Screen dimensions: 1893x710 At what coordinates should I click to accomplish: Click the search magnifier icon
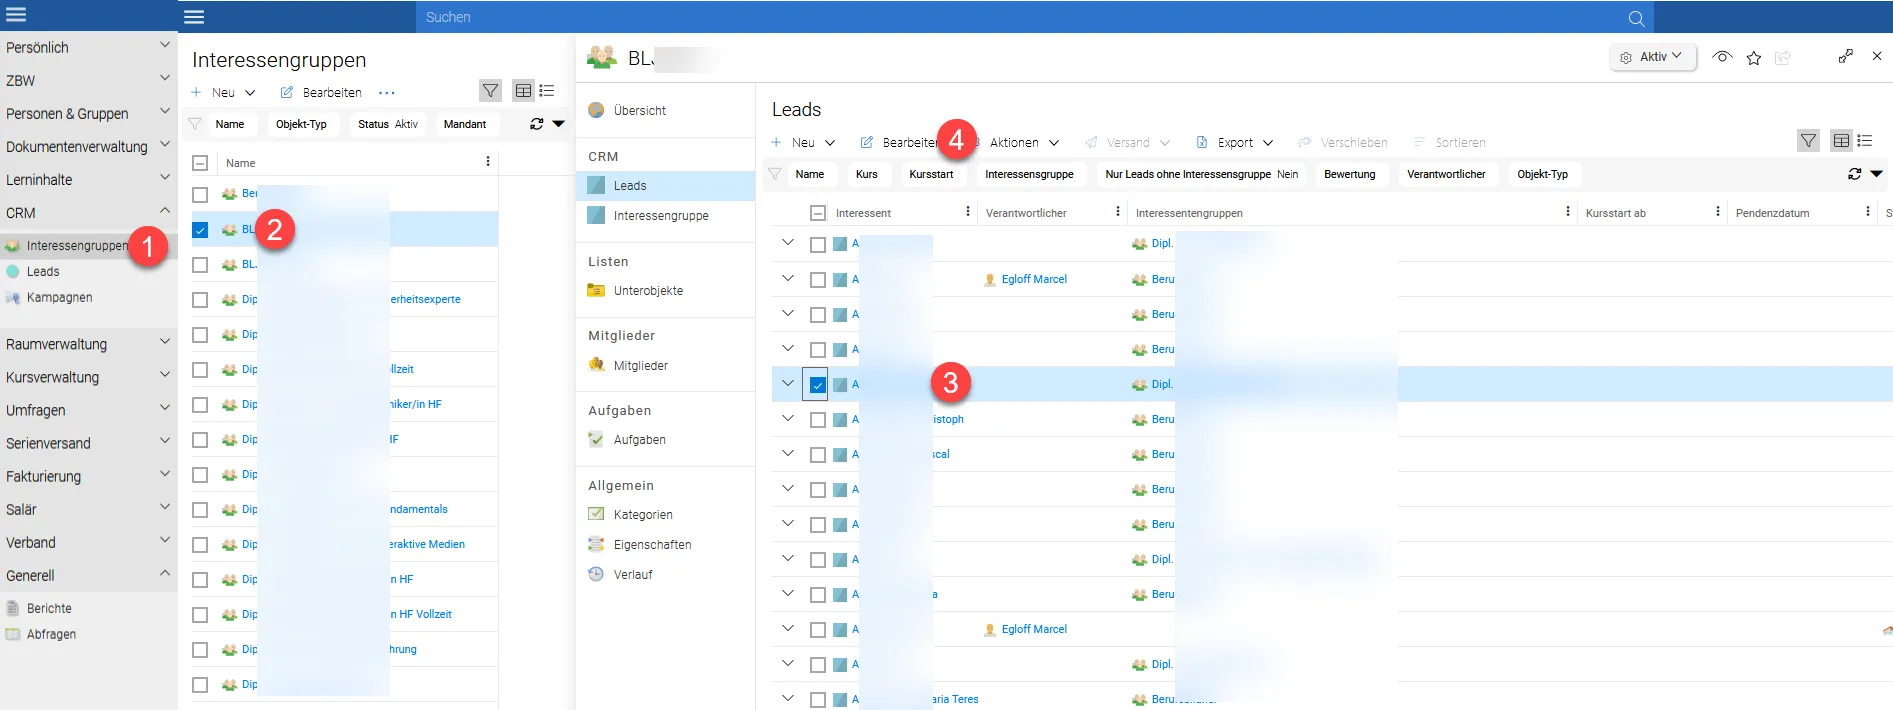(x=1636, y=18)
